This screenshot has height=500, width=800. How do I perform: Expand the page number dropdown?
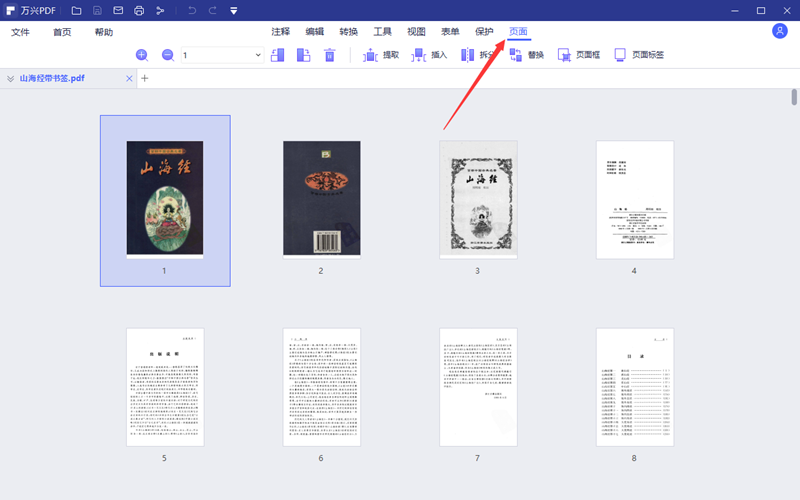258,55
